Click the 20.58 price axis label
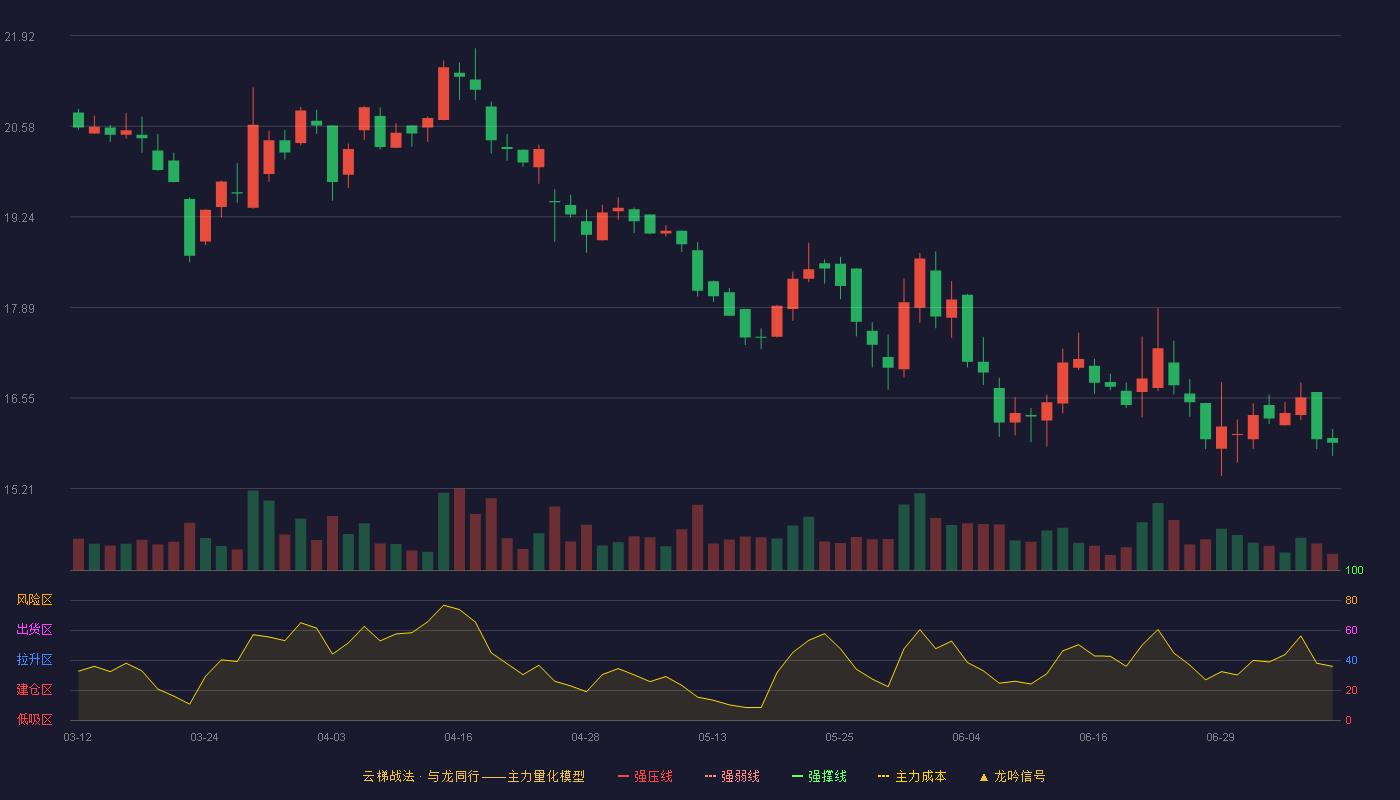 [x=19, y=127]
